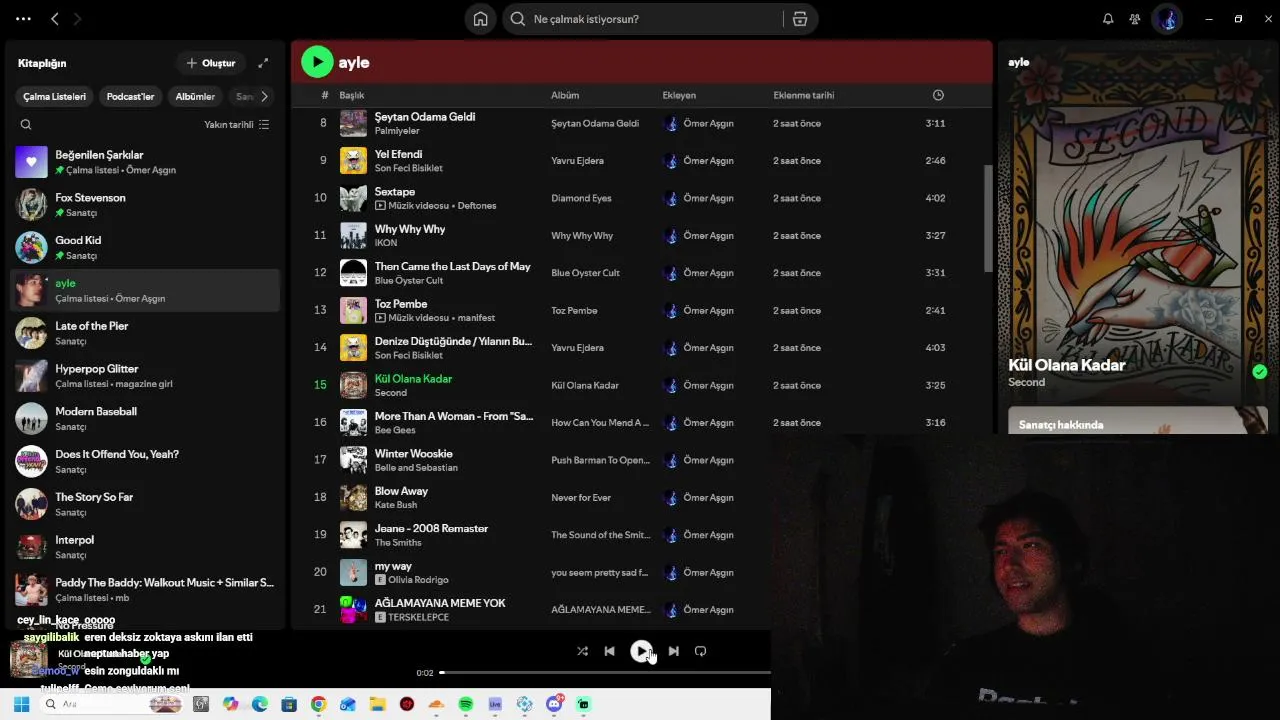Select the Çalma Listeleri filter chip

[x=55, y=97]
